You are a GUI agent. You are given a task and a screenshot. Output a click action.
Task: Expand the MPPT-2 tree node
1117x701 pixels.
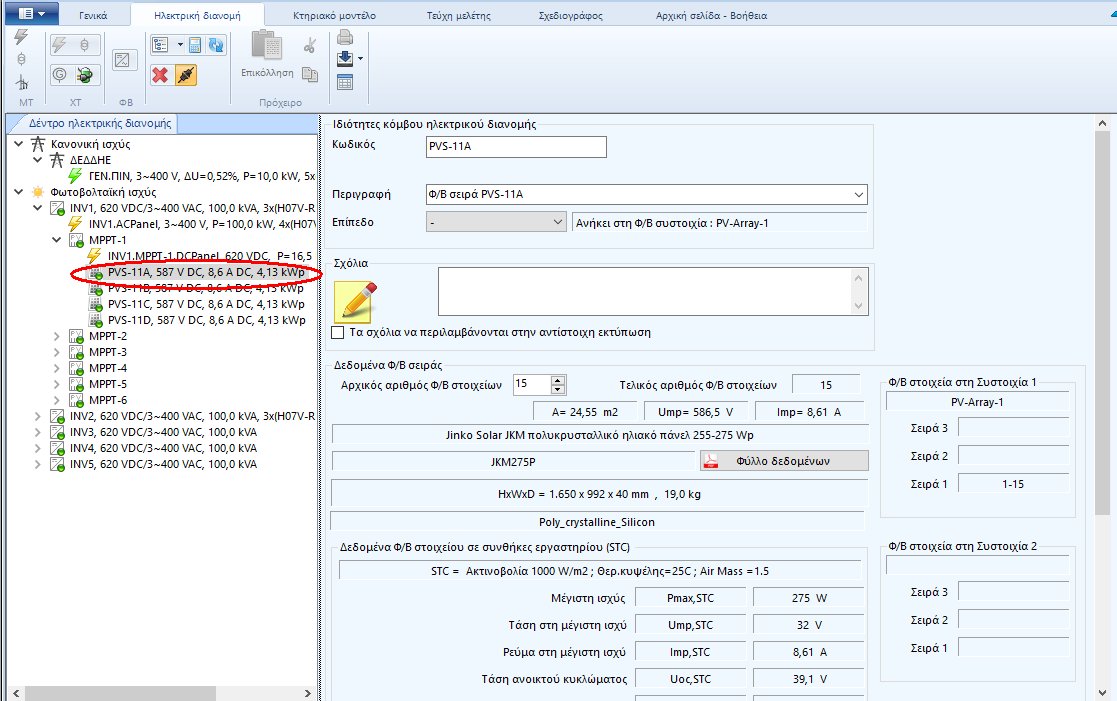(58, 336)
